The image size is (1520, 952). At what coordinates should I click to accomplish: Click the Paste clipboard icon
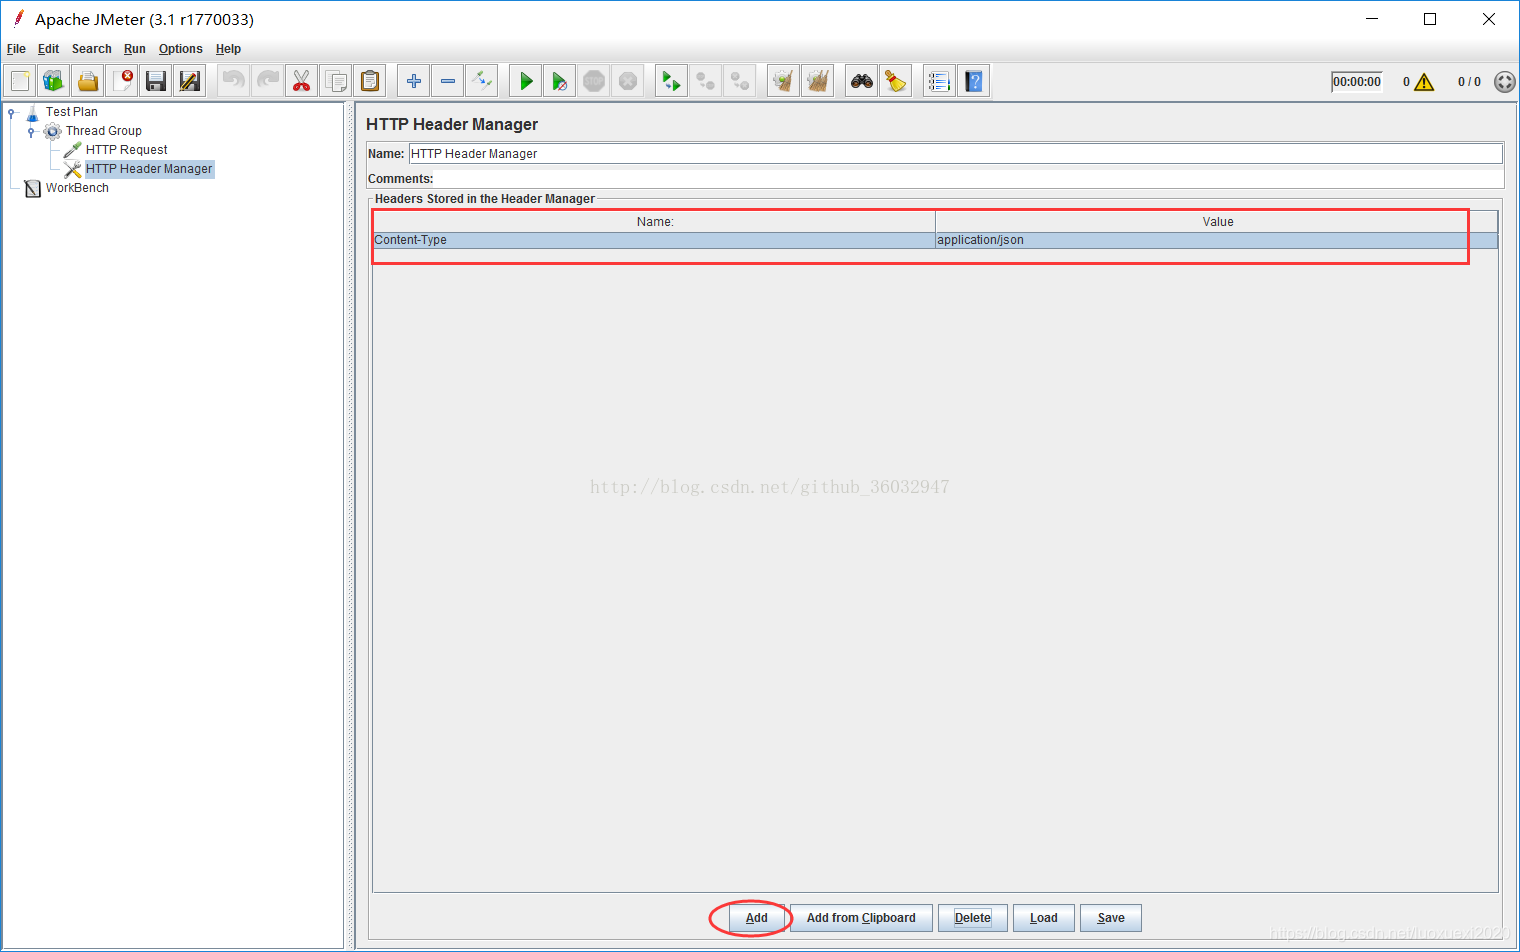coord(370,81)
